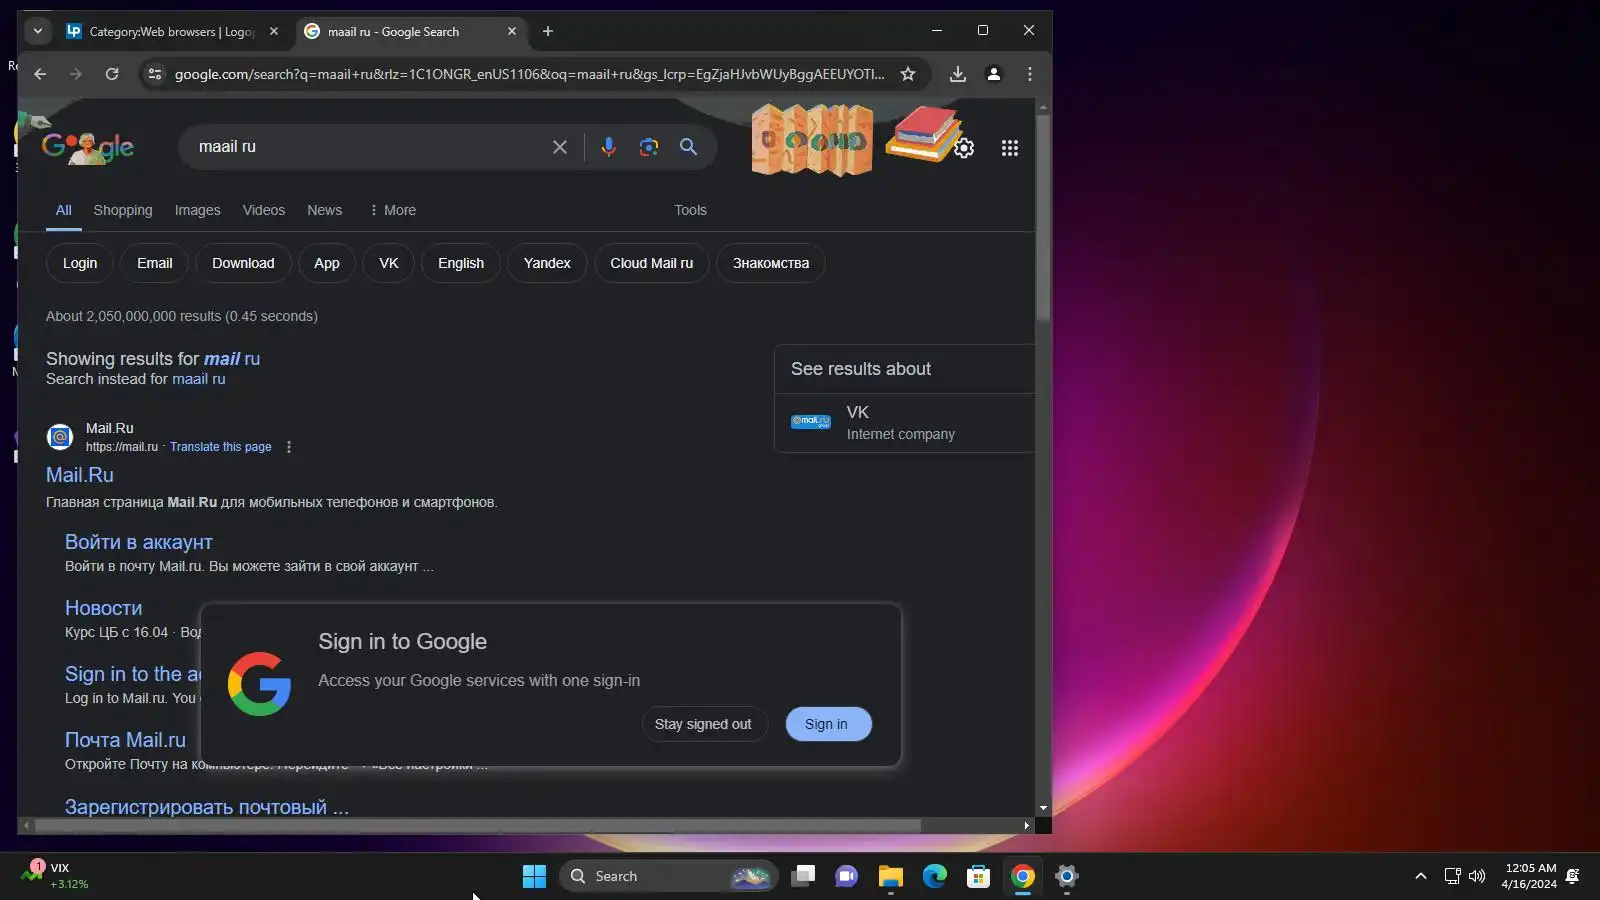1600x900 pixels.
Task: Open the Google apps grid
Action: 1010,148
